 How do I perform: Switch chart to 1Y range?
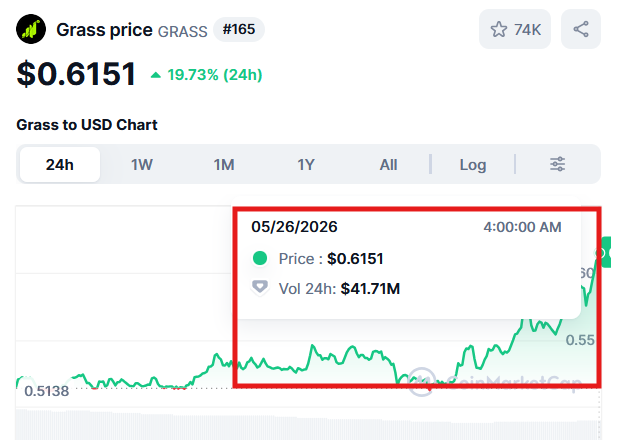[x=306, y=165]
